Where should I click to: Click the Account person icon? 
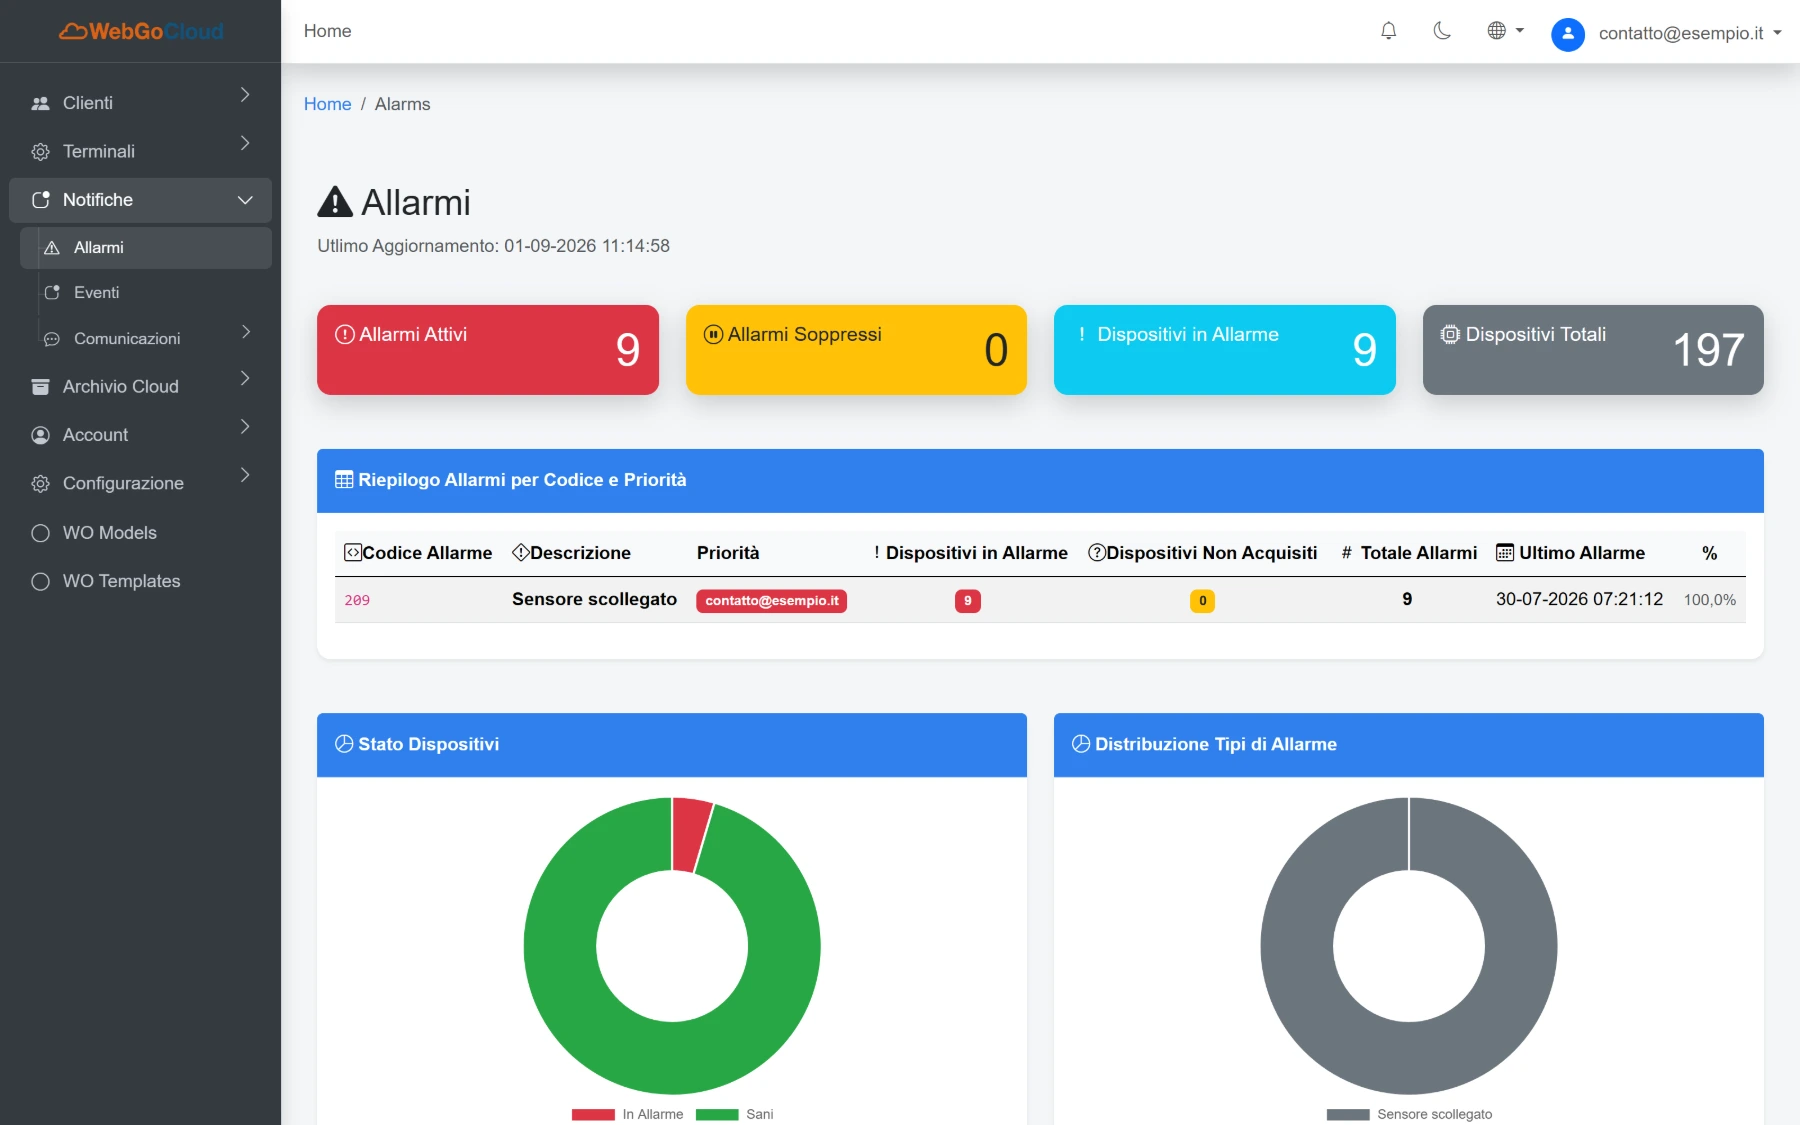(x=40, y=435)
